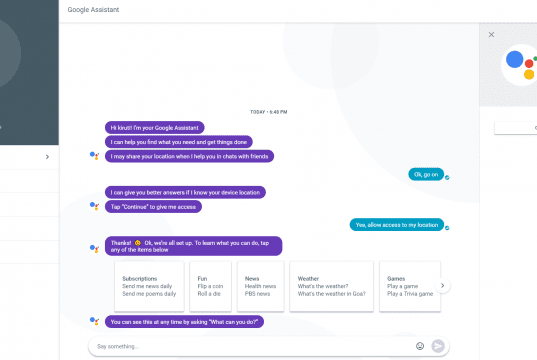Click Assistant avatar beside 'Tap Continue' message
Viewport: 537px width, 360px height.
[94, 206]
